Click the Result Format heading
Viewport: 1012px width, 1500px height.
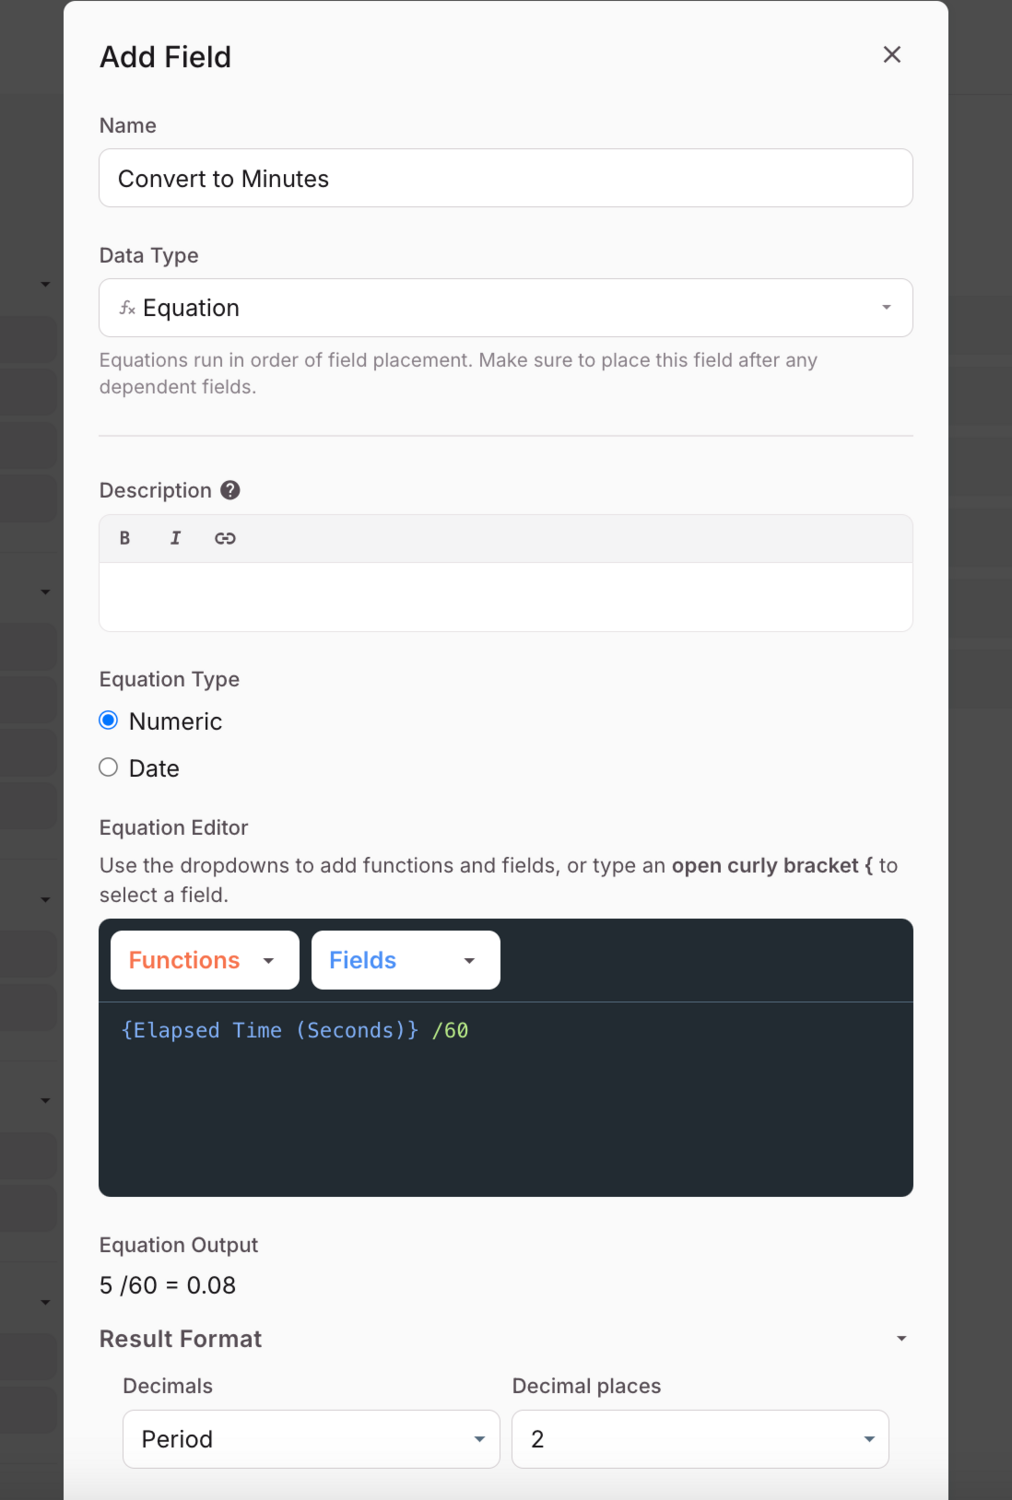[181, 1339]
